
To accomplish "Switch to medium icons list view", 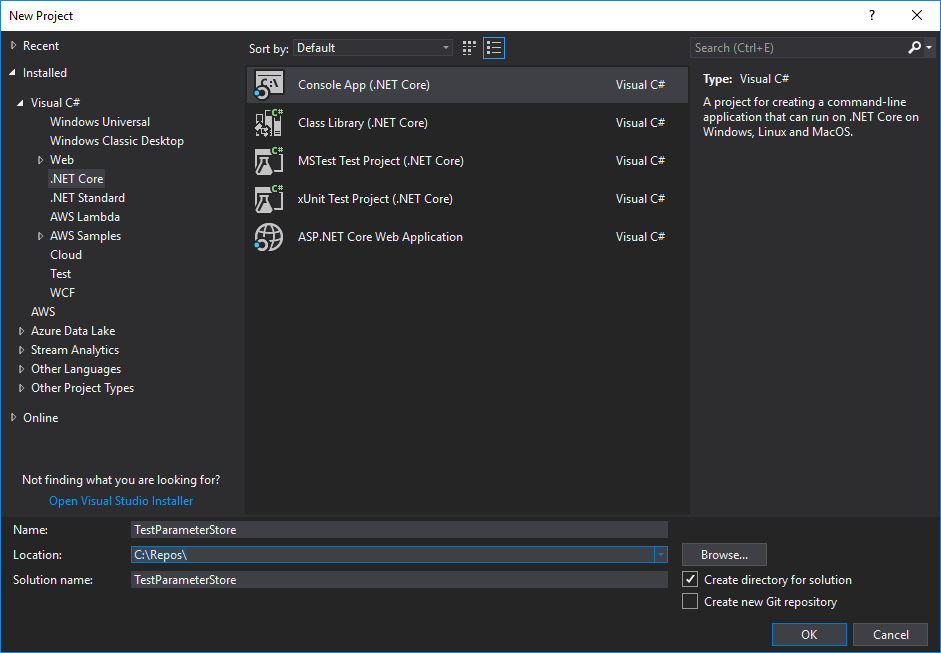I will (x=494, y=48).
